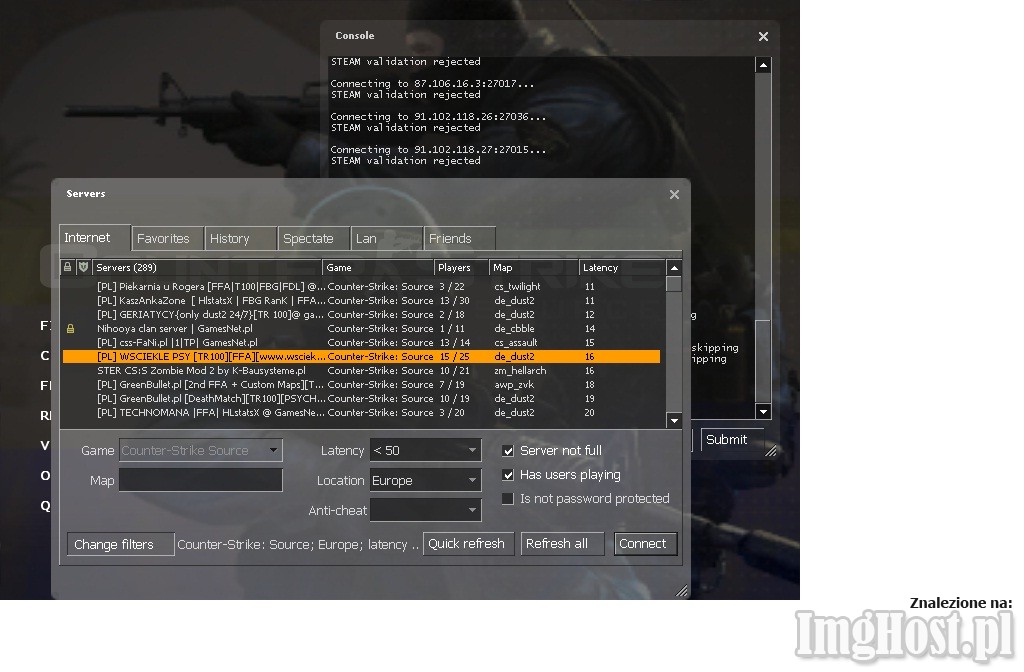Switch to the Favorites tab

168,238
